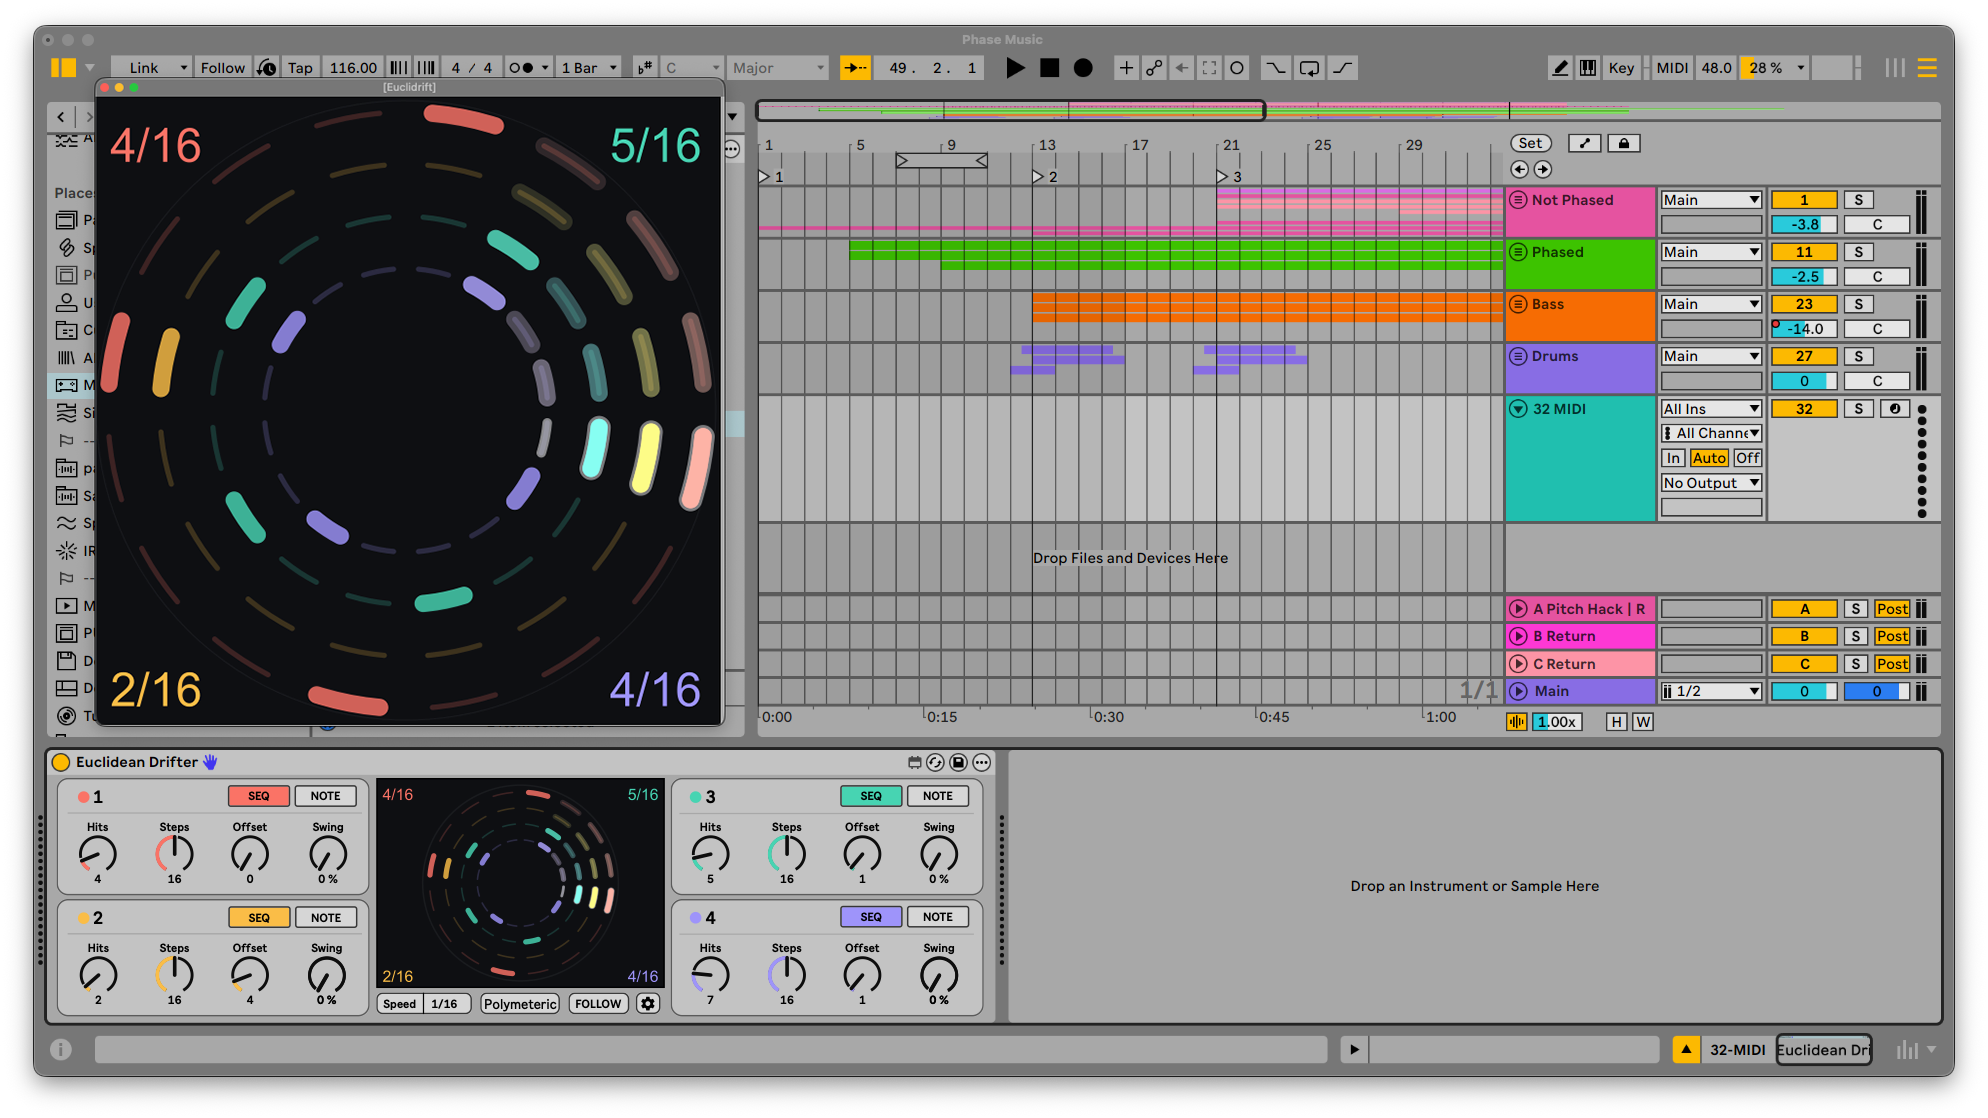Click the Re-enable Automation arrow icon
Image resolution: width=1988 pixels, height=1118 pixels.
point(1182,68)
